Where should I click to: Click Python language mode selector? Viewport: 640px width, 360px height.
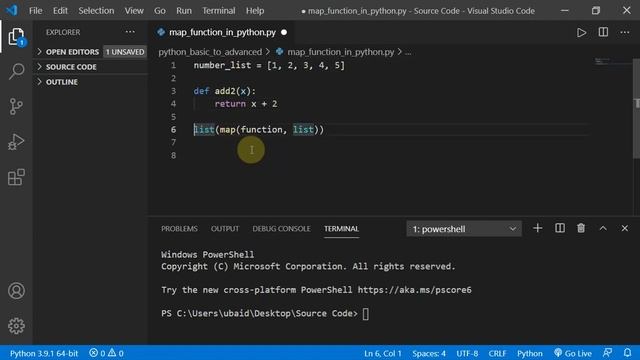[x=530, y=353]
